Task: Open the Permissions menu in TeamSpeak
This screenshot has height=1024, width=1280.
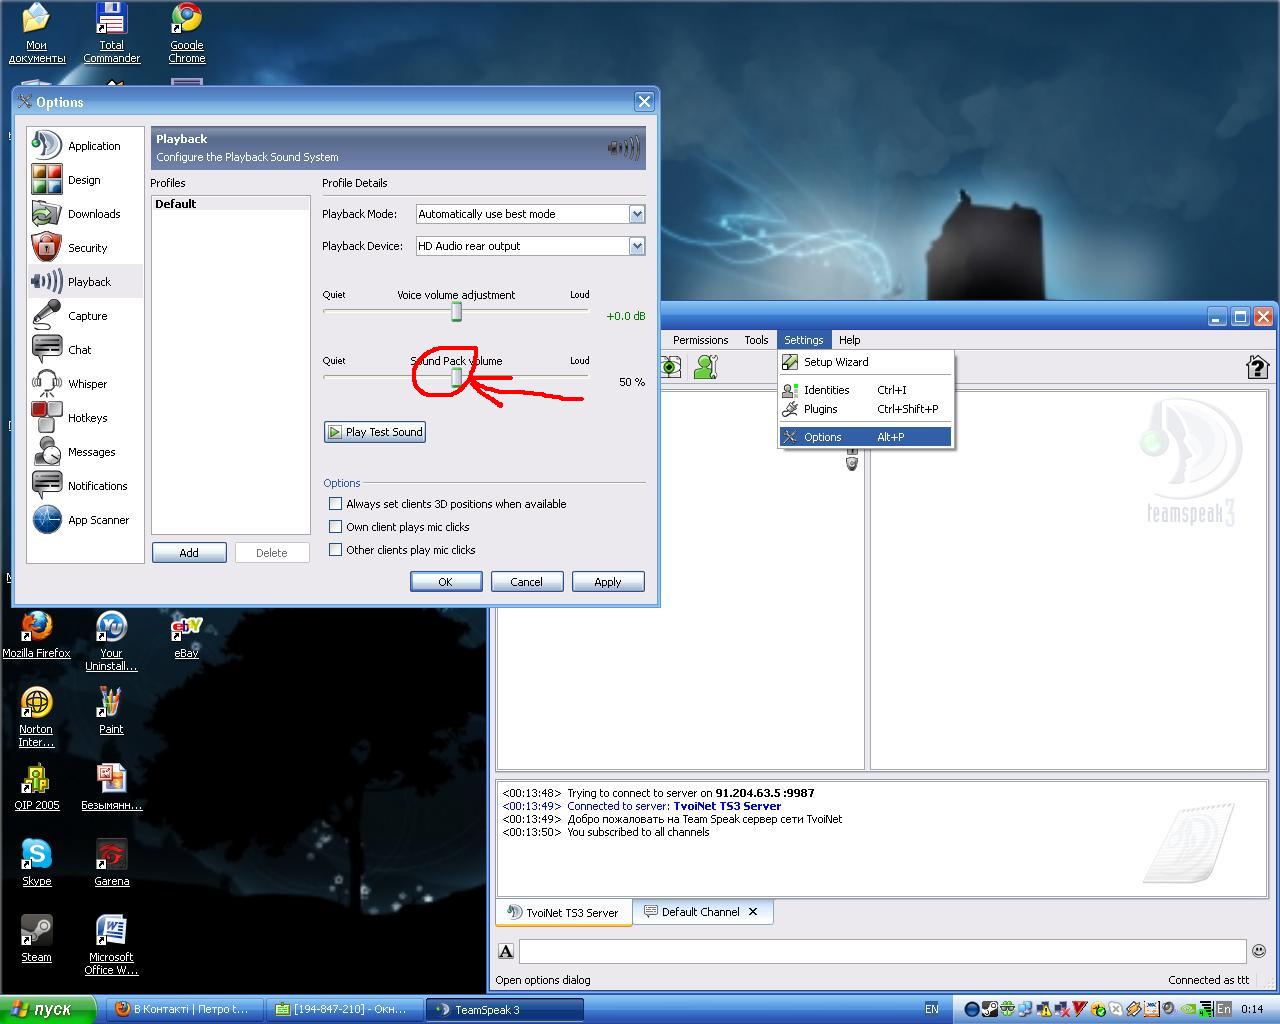Action: (700, 340)
